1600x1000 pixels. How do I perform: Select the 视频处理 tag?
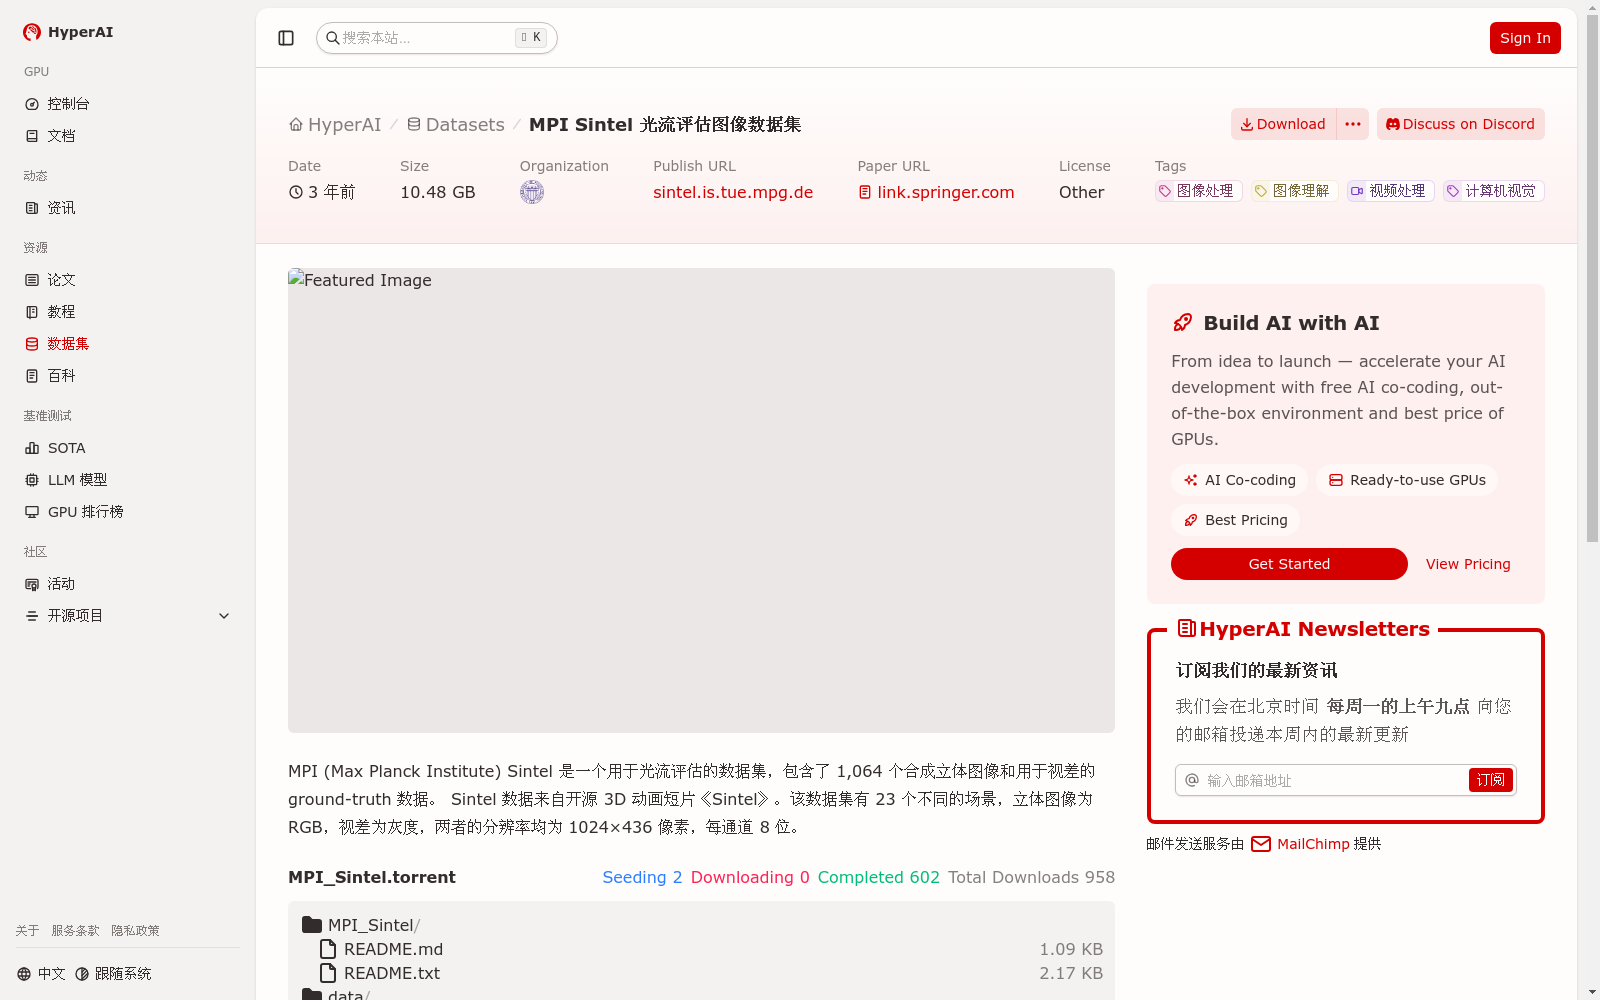pos(1391,191)
